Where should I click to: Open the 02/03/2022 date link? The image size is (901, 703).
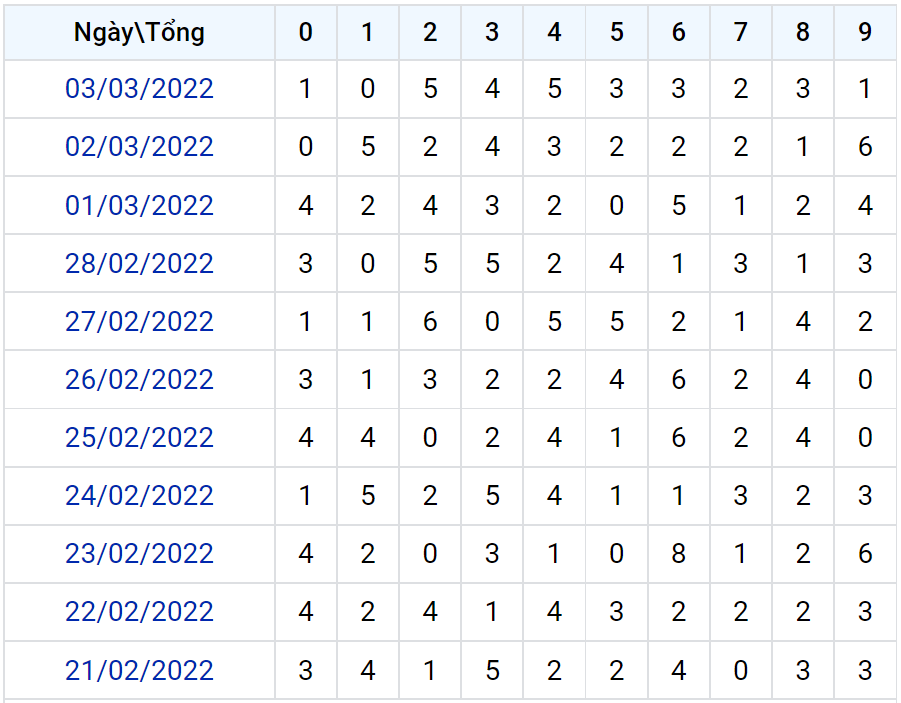tap(139, 147)
